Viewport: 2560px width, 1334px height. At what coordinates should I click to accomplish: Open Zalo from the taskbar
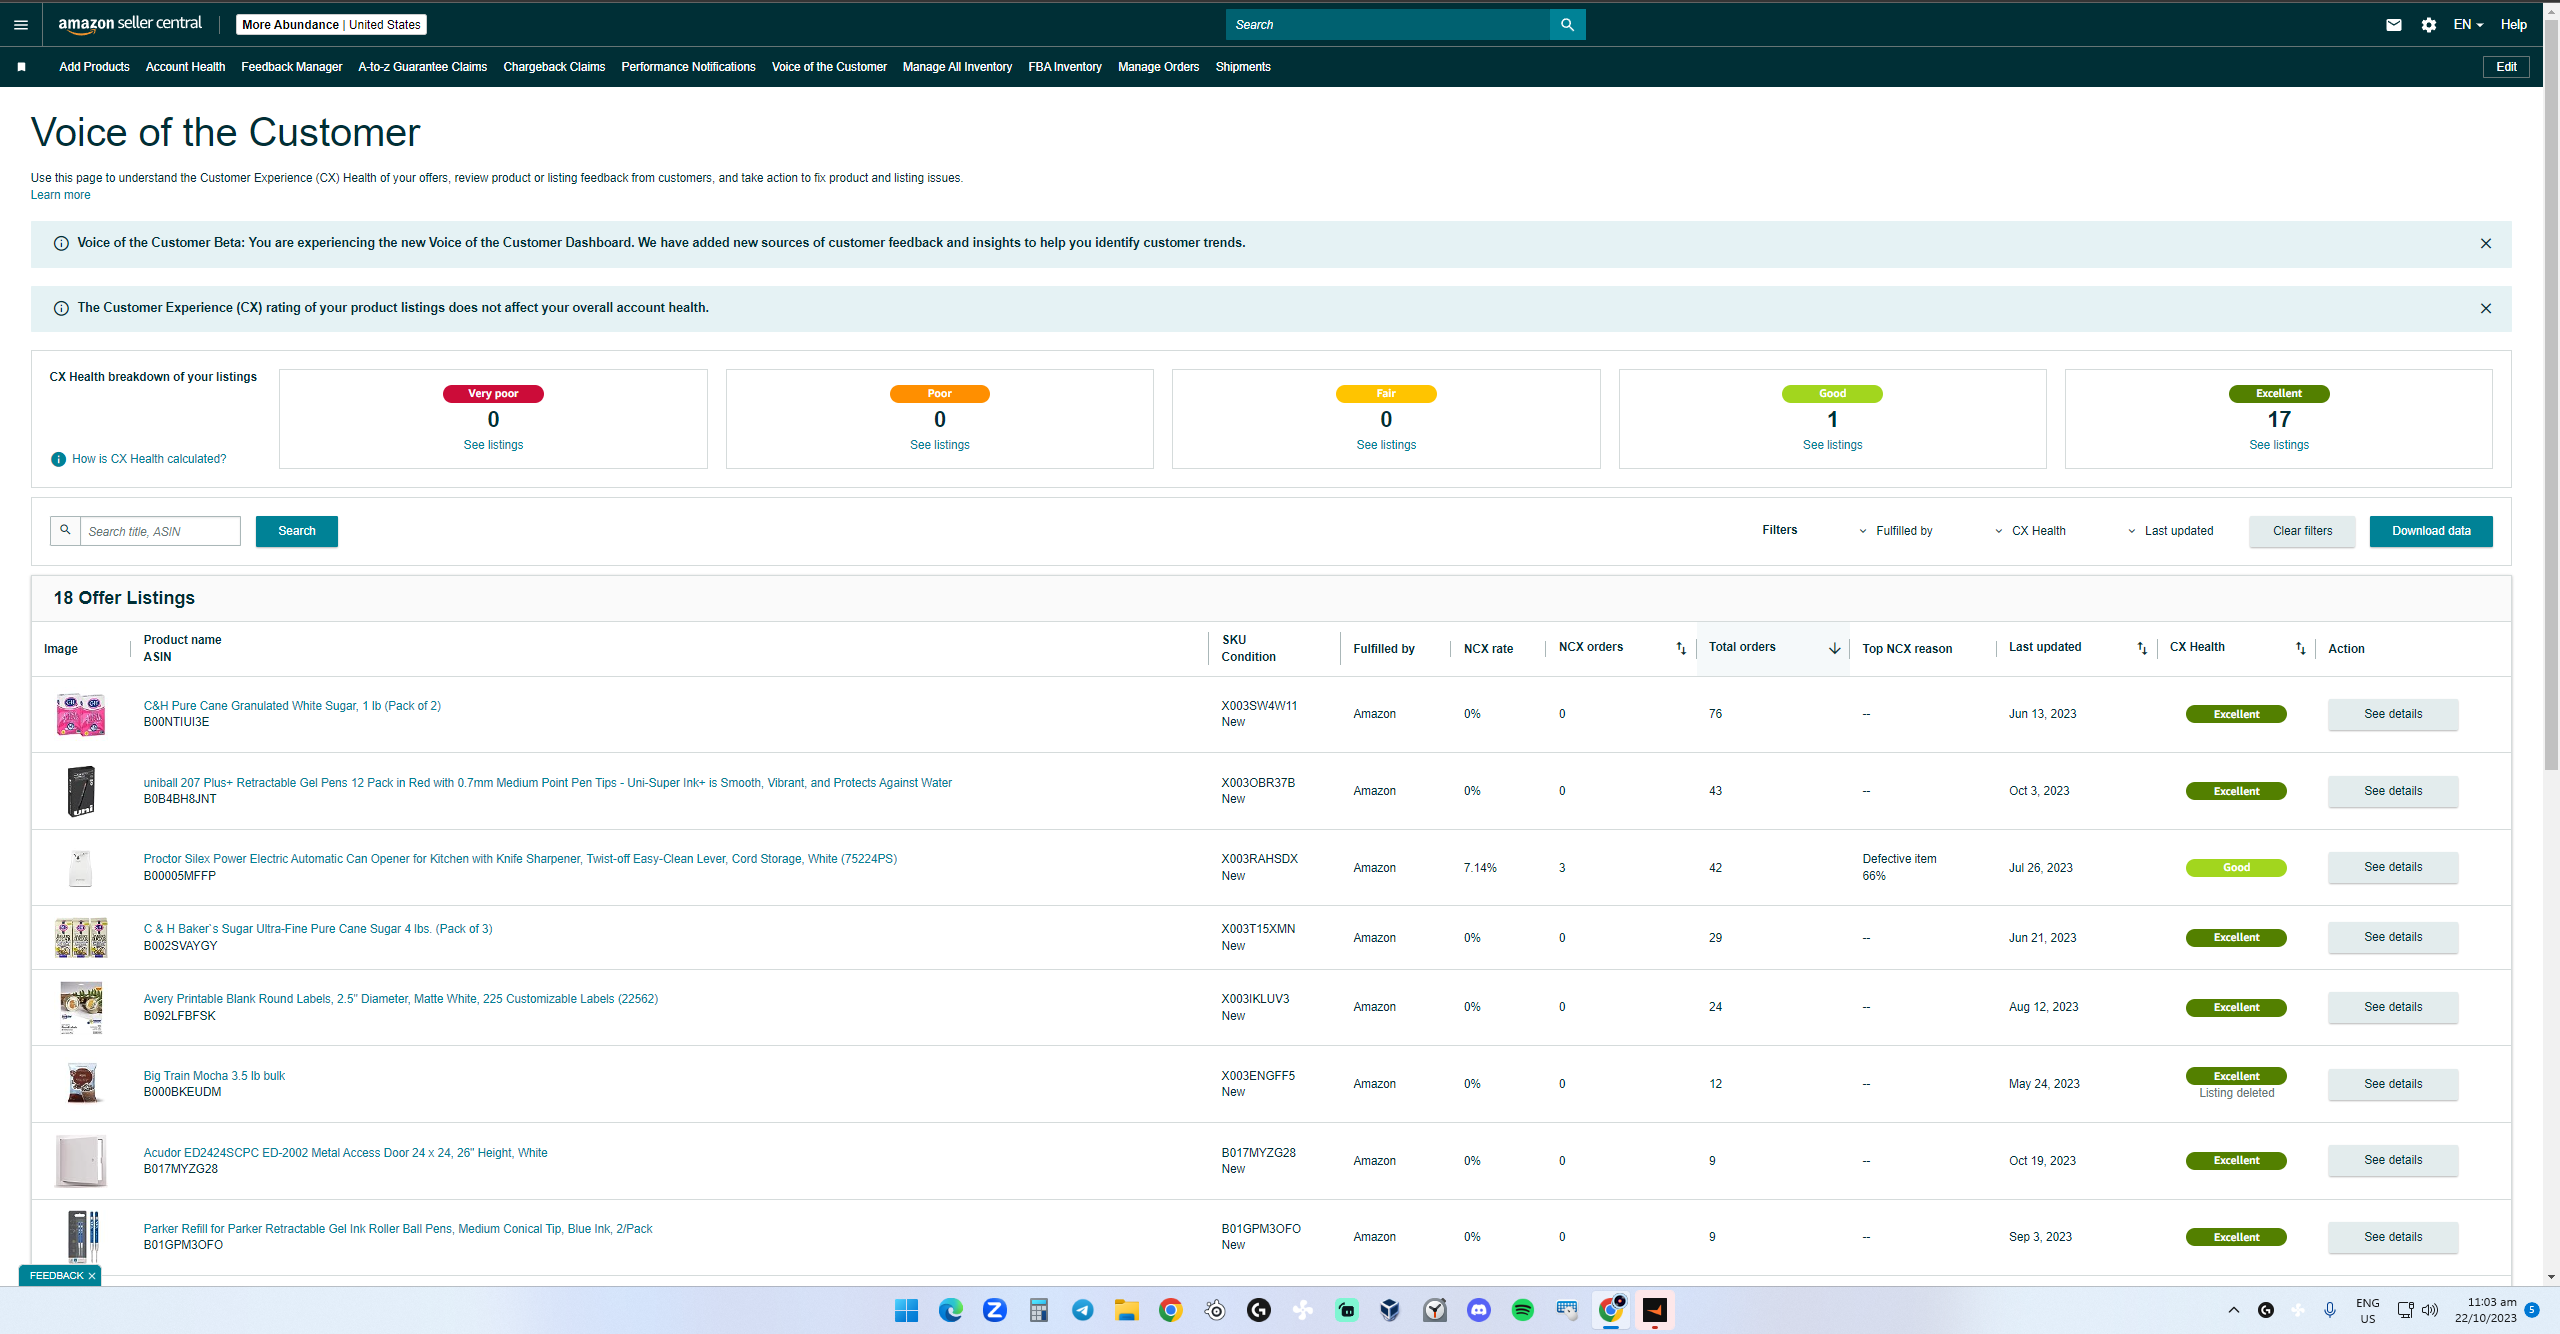994,1310
